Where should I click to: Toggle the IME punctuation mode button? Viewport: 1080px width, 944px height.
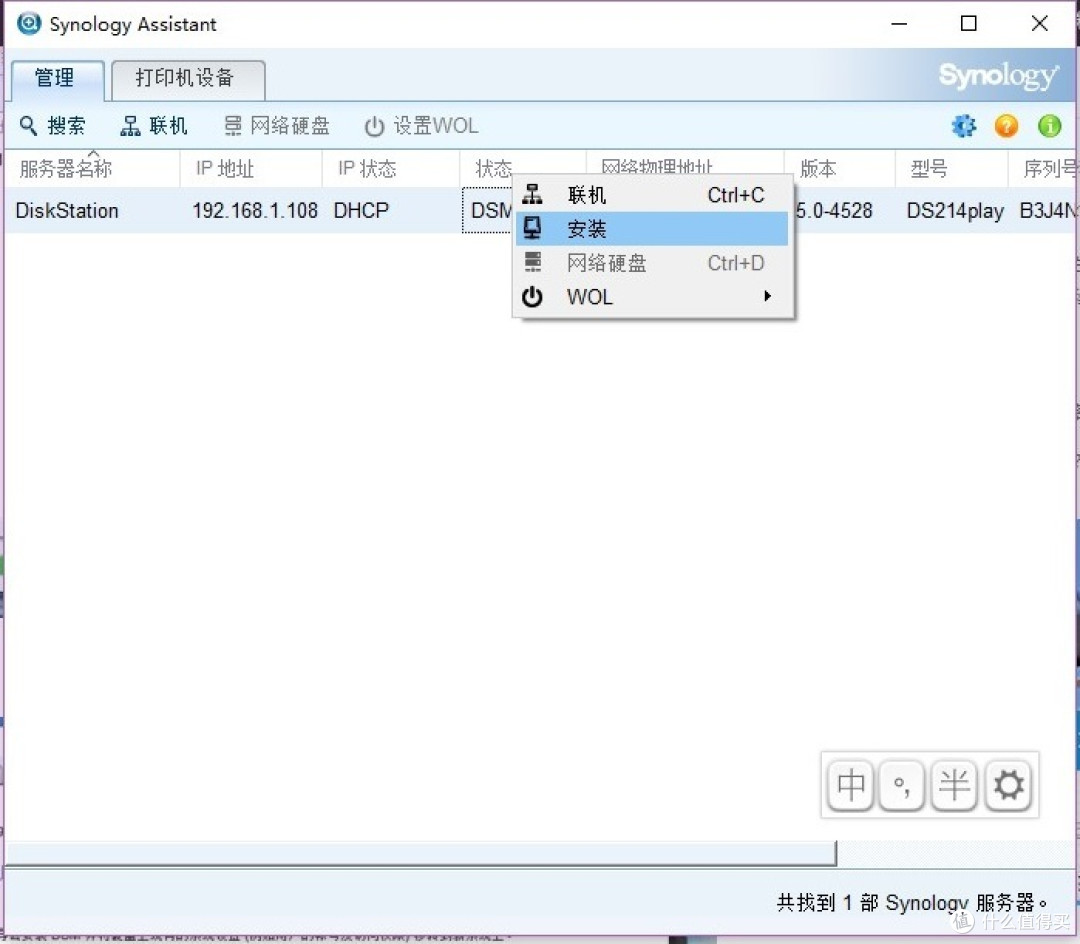[x=902, y=785]
